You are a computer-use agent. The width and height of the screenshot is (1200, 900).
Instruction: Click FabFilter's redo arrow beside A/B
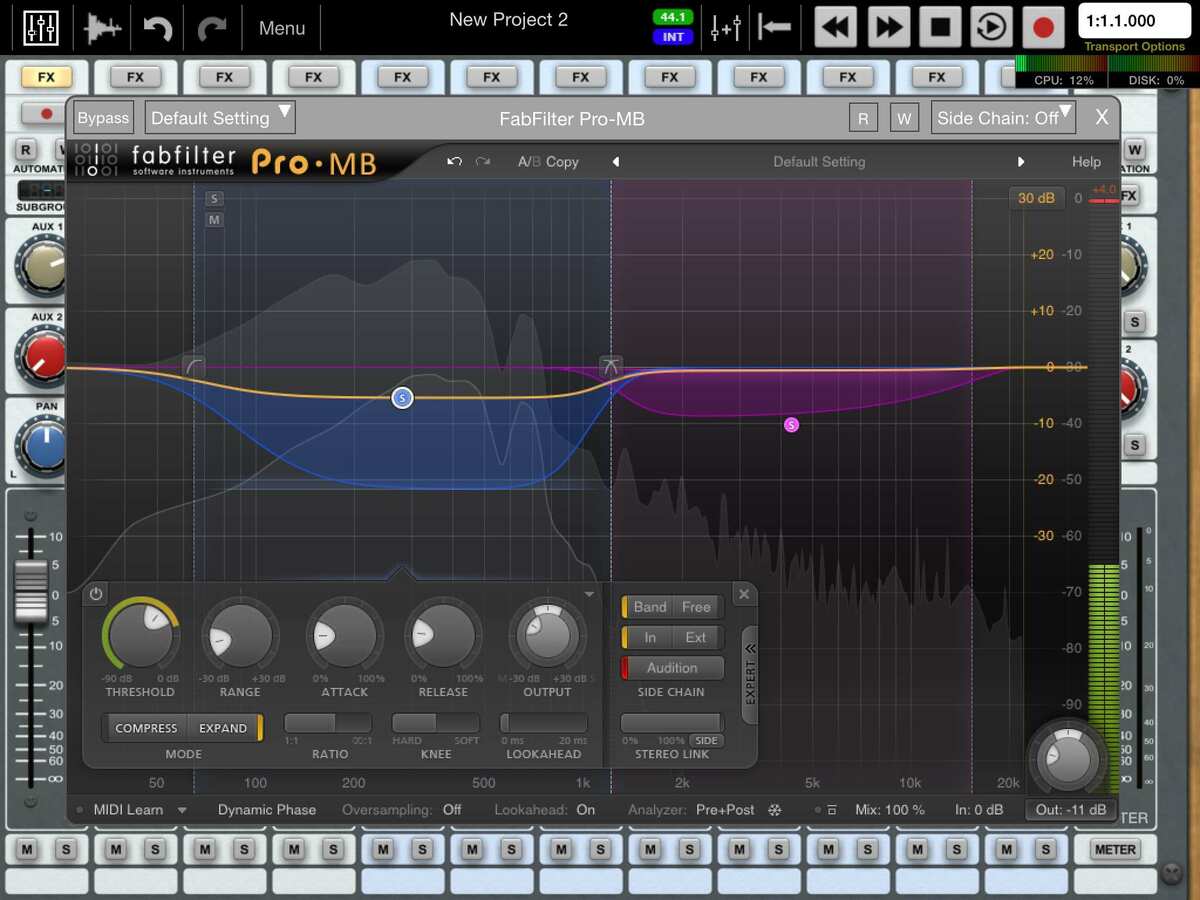(x=483, y=161)
